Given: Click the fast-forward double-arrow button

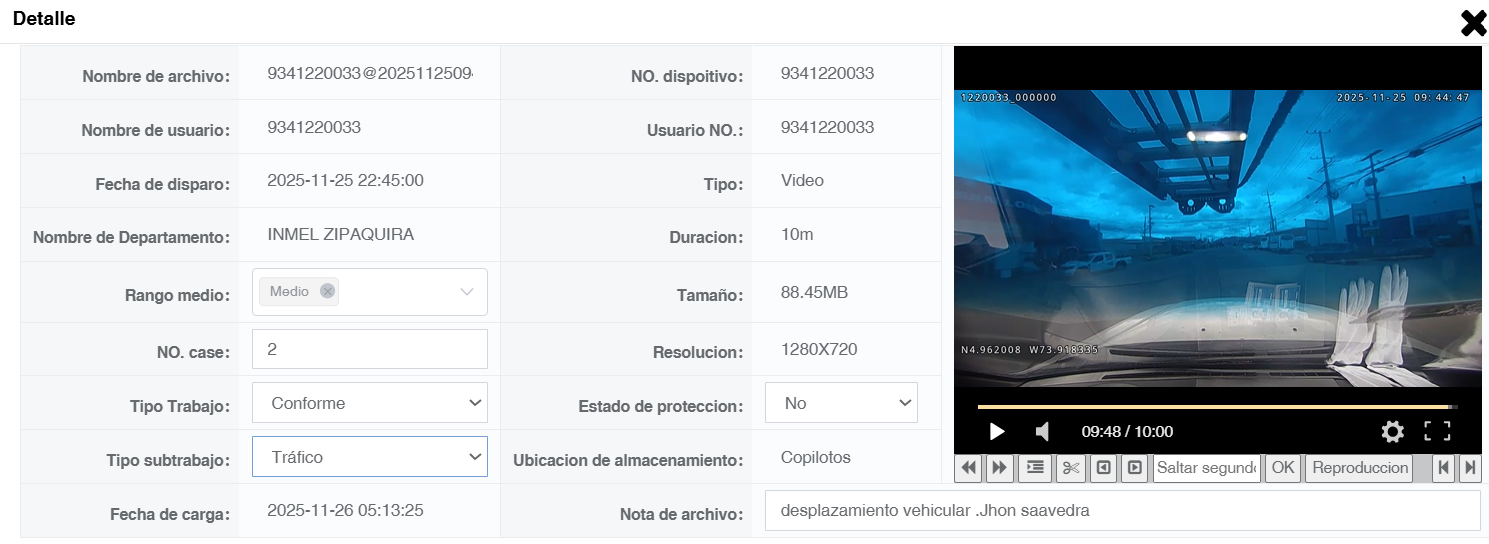Looking at the screenshot, I should click(x=998, y=468).
